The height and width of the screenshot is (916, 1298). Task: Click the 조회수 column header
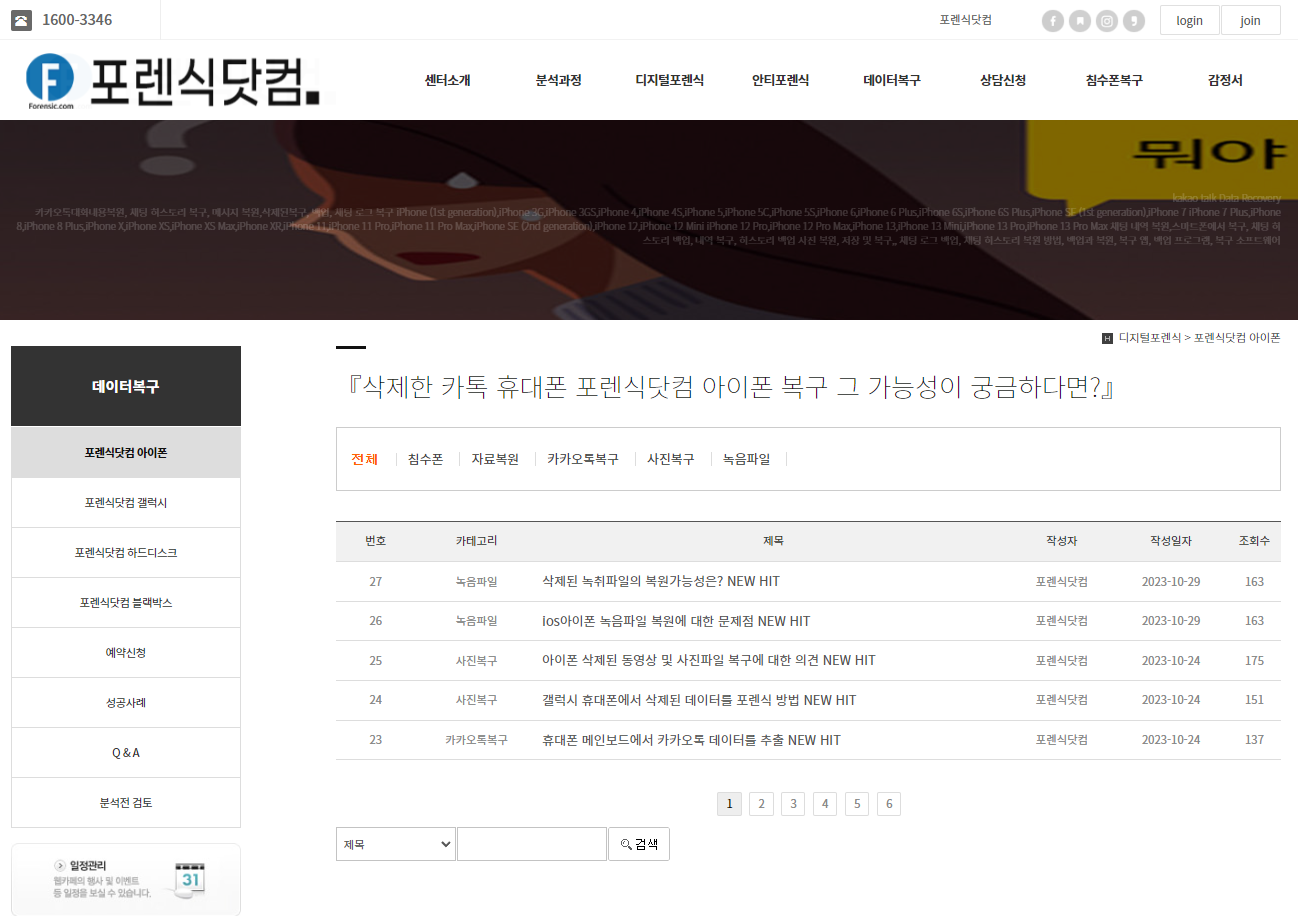[x=1254, y=541]
